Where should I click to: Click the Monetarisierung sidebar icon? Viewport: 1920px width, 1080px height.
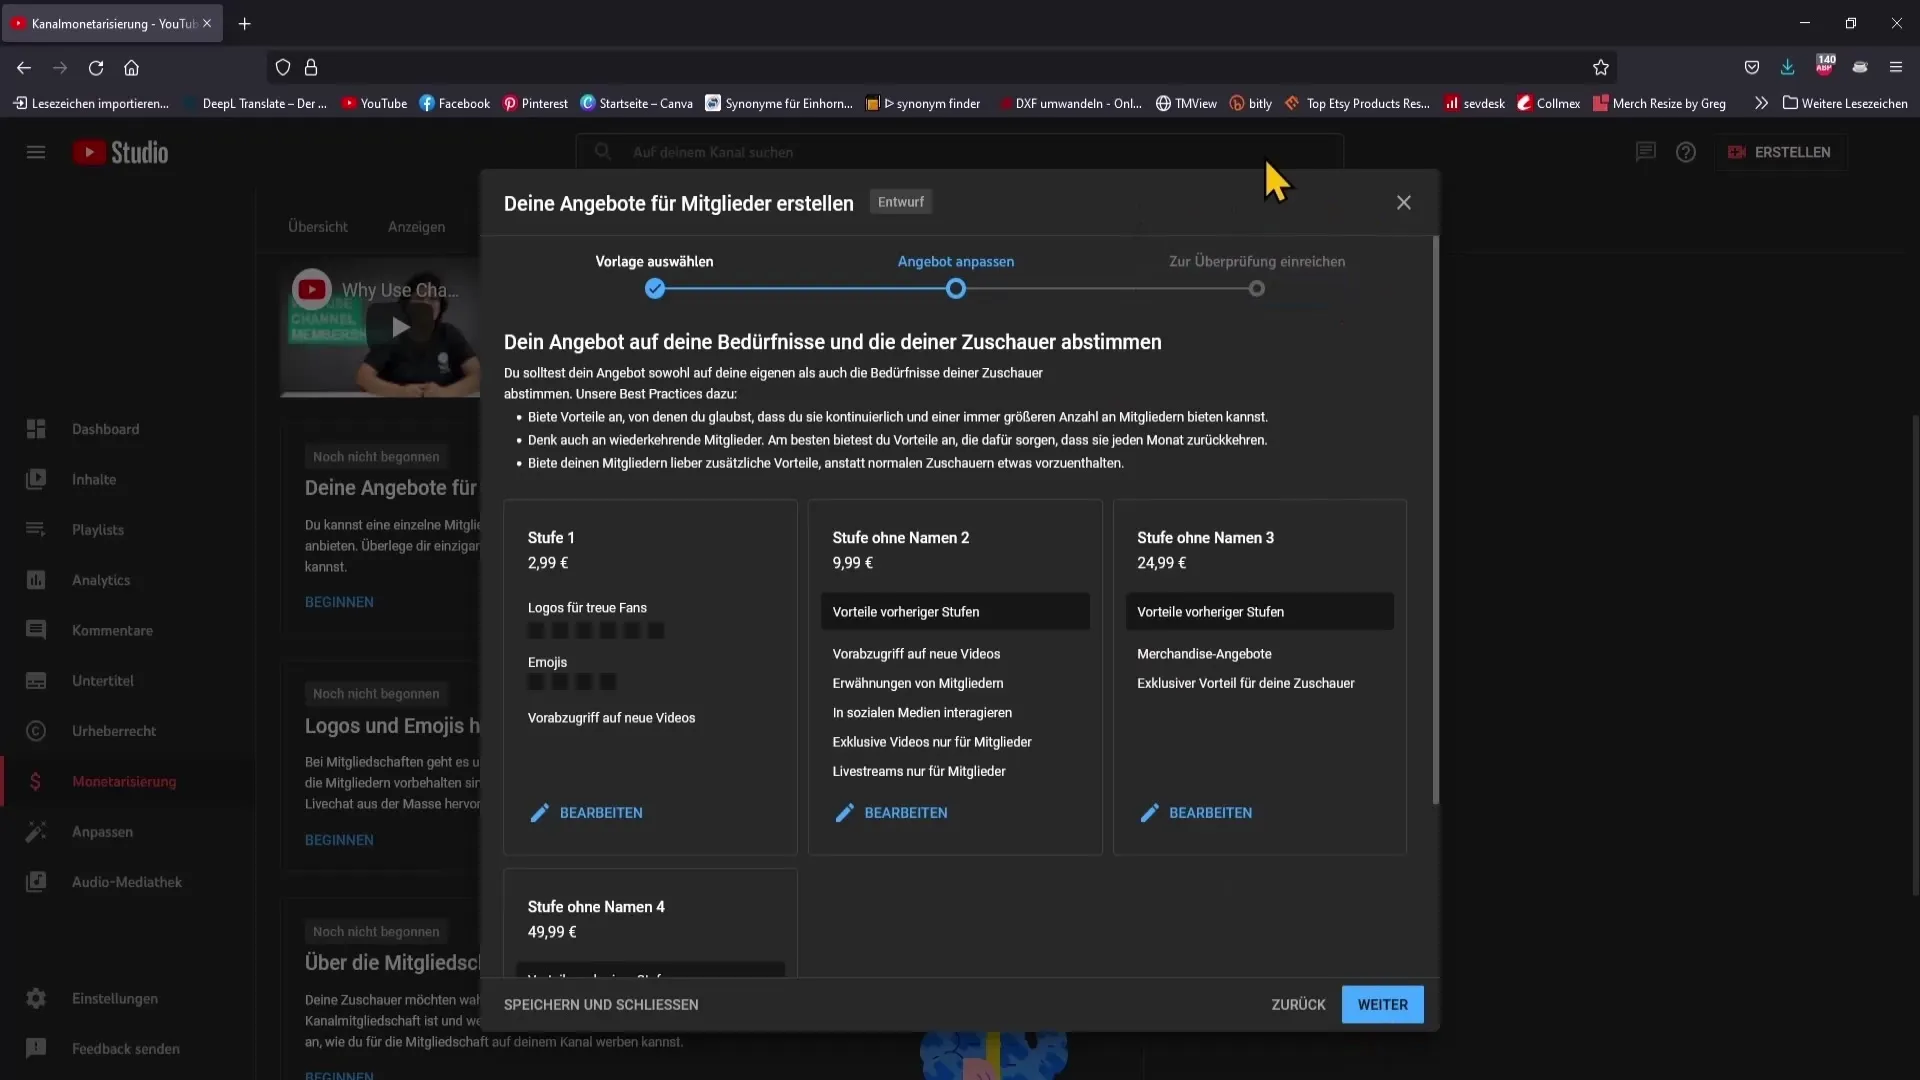click(34, 781)
